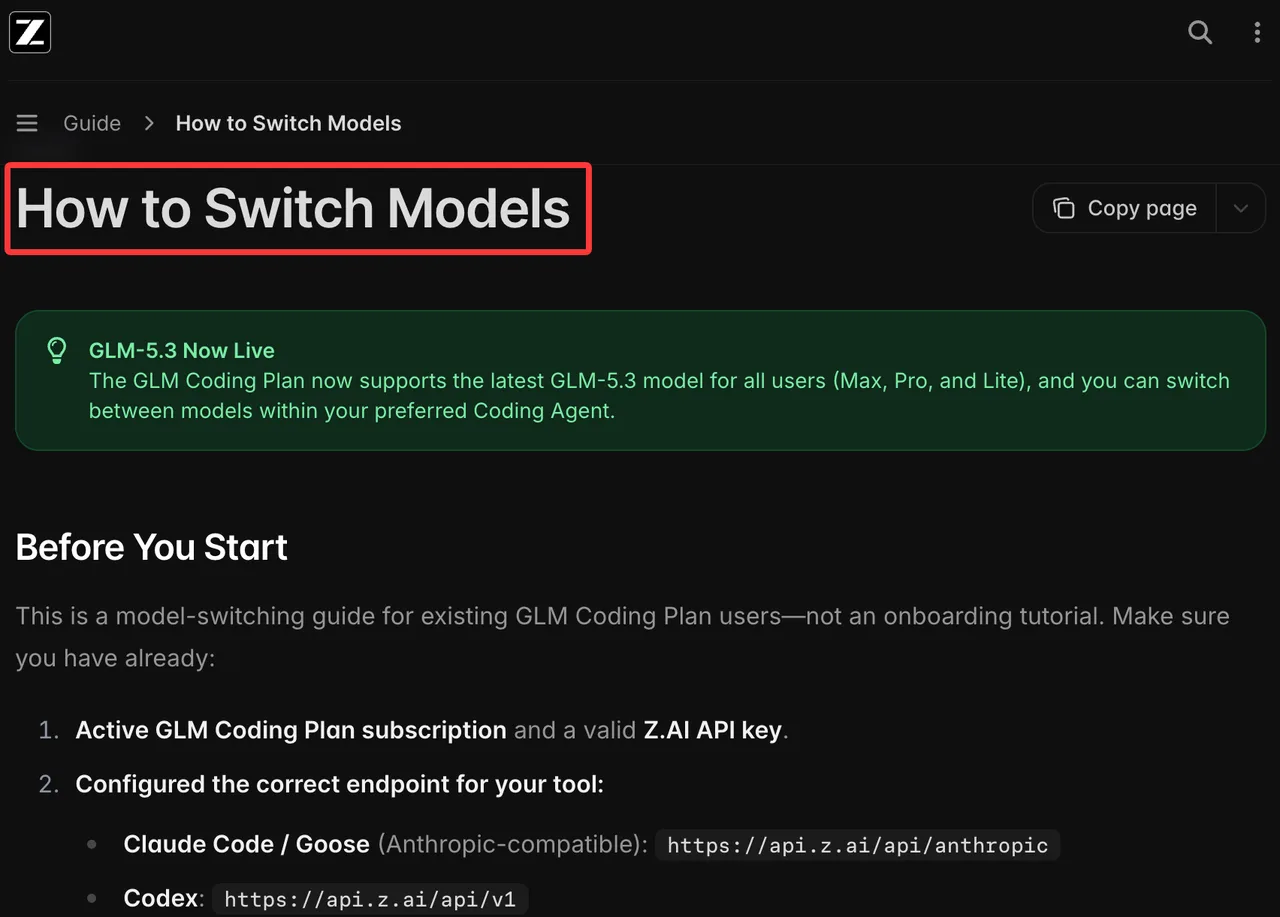
Task: Select the How to Switch Models breadcrumb
Action: click(x=288, y=123)
